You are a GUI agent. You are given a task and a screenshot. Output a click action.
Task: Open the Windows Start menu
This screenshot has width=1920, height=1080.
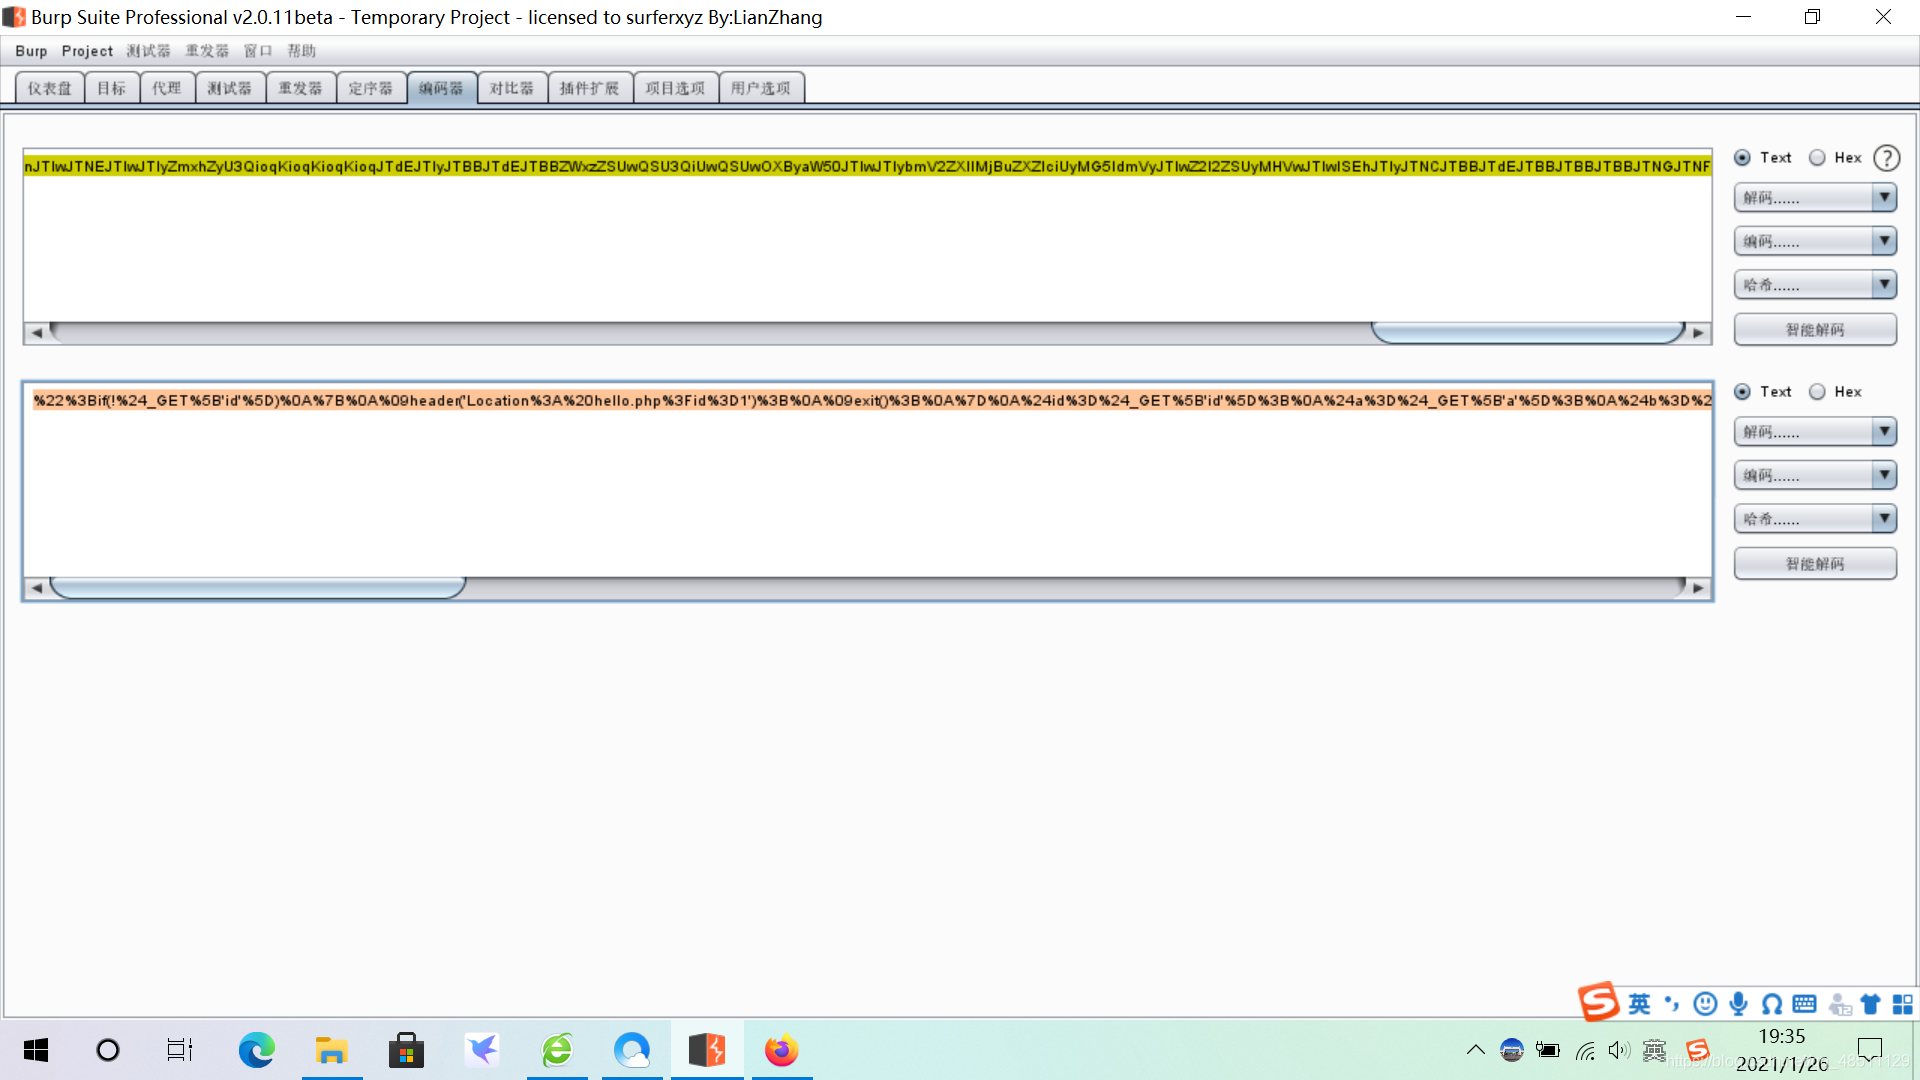click(36, 1050)
